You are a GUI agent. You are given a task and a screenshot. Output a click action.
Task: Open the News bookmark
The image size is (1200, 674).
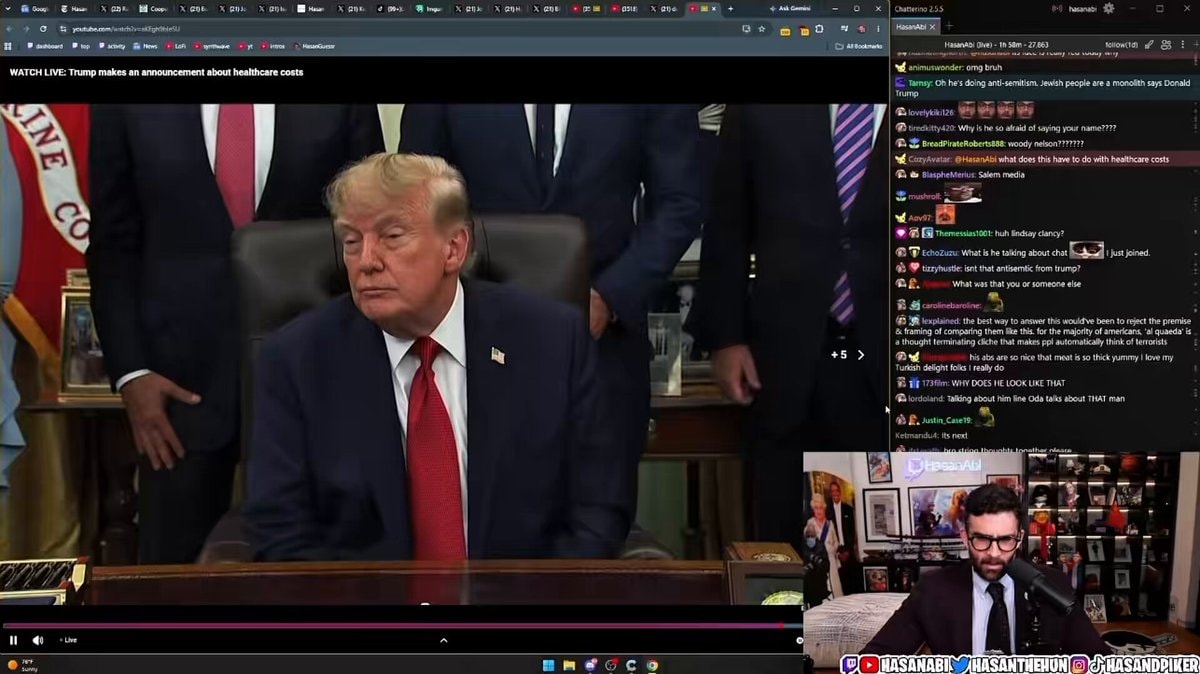pyautogui.click(x=145, y=46)
